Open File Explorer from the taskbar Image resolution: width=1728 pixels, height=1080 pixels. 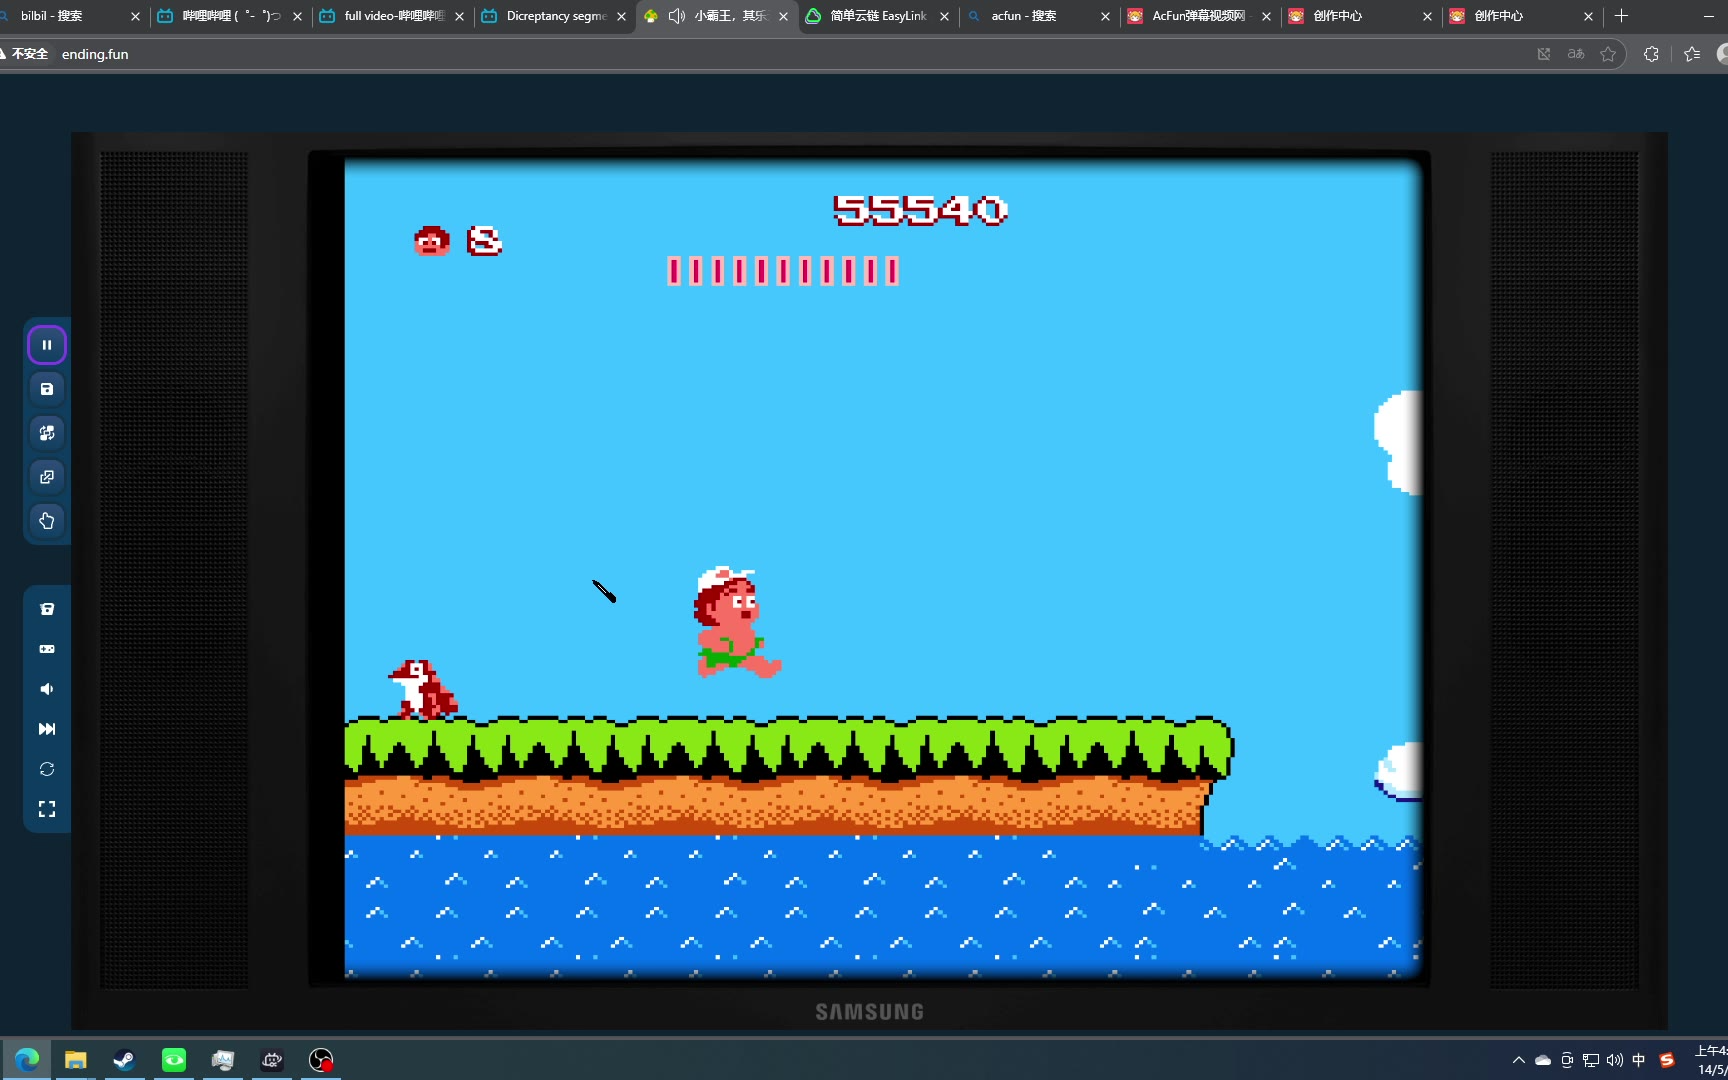(x=76, y=1060)
